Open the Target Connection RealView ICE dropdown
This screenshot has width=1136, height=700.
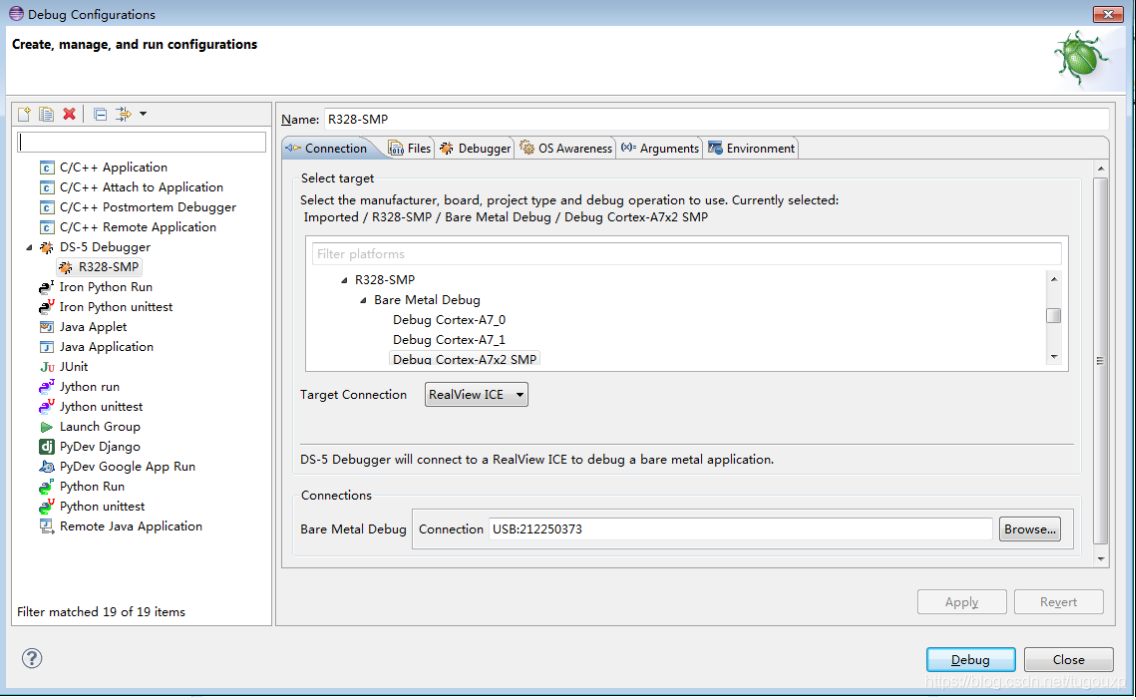point(476,395)
